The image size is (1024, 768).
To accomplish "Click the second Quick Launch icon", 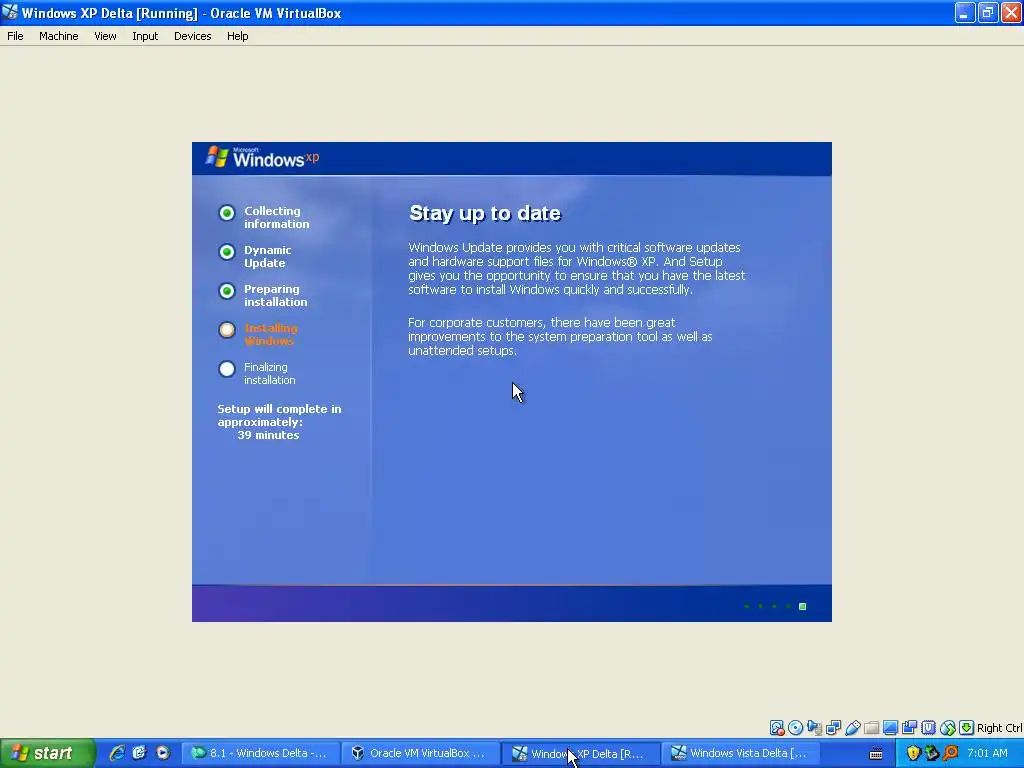I will coord(139,753).
